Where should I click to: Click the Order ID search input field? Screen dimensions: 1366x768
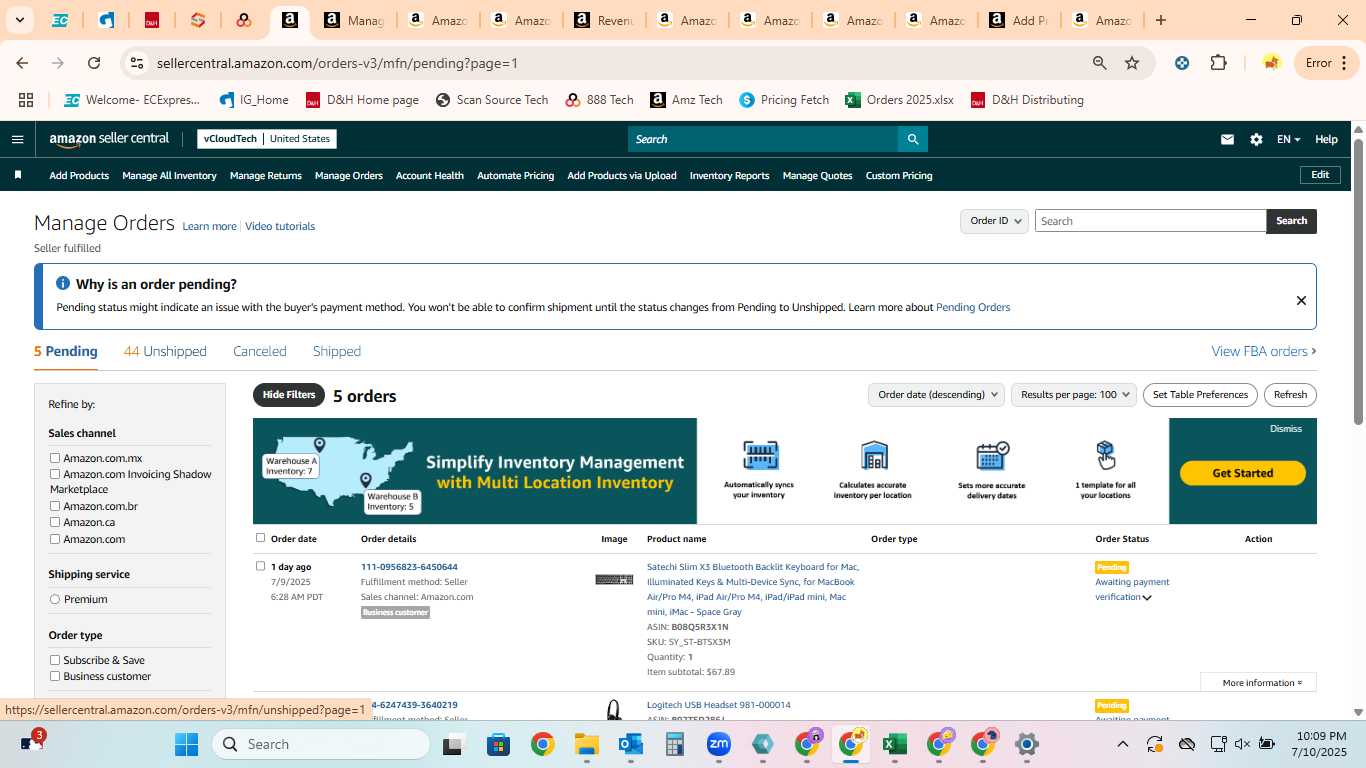point(1150,221)
